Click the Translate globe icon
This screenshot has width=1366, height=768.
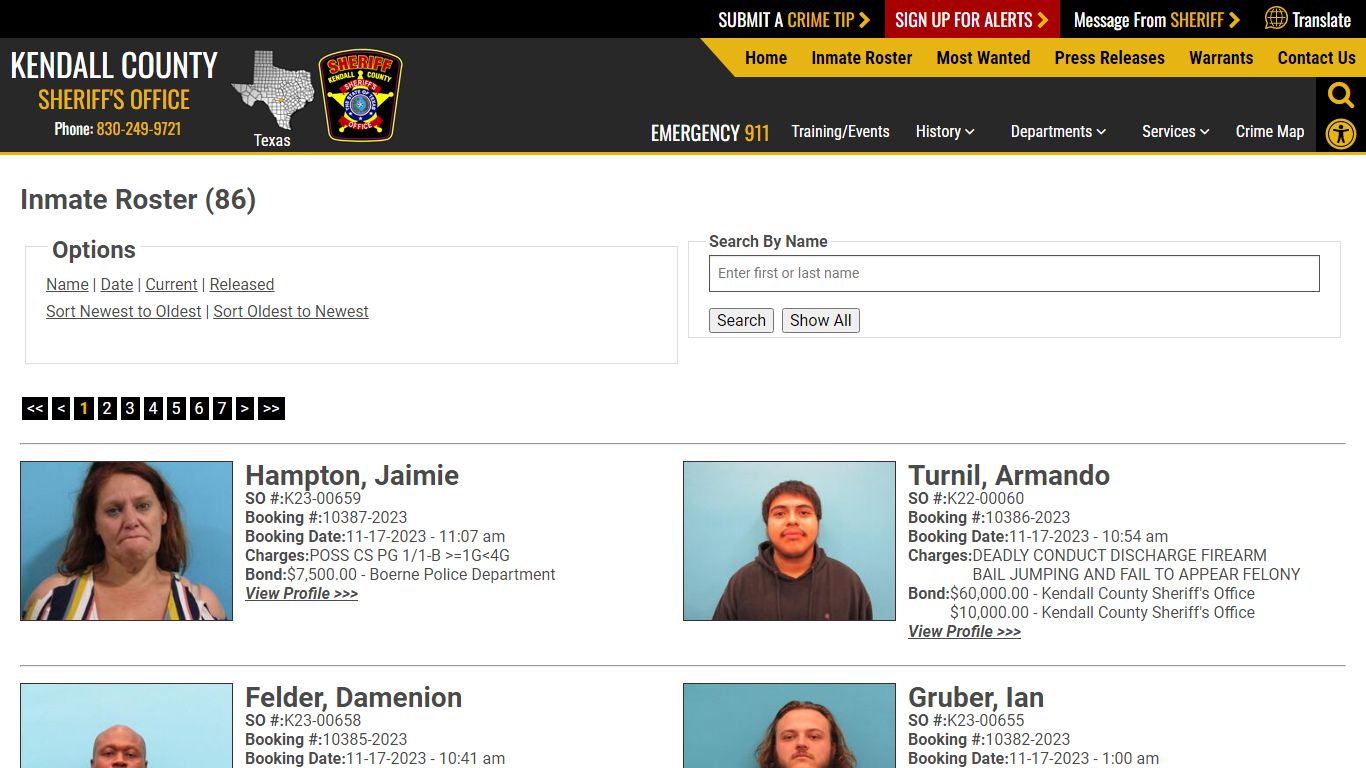pyautogui.click(x=1276, y=18)
